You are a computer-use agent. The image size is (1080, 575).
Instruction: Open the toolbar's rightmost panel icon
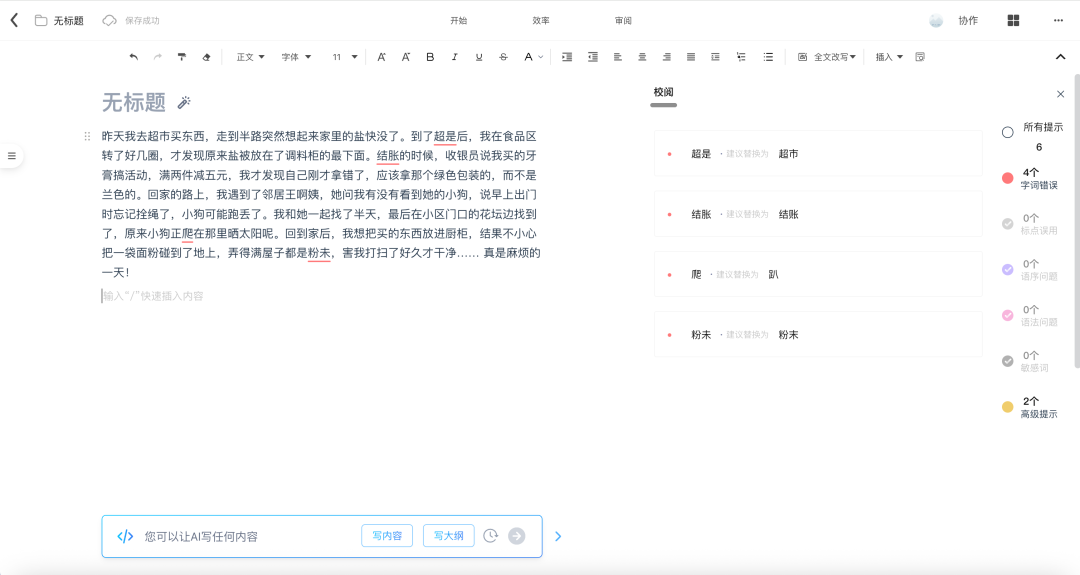pos(920,57)
